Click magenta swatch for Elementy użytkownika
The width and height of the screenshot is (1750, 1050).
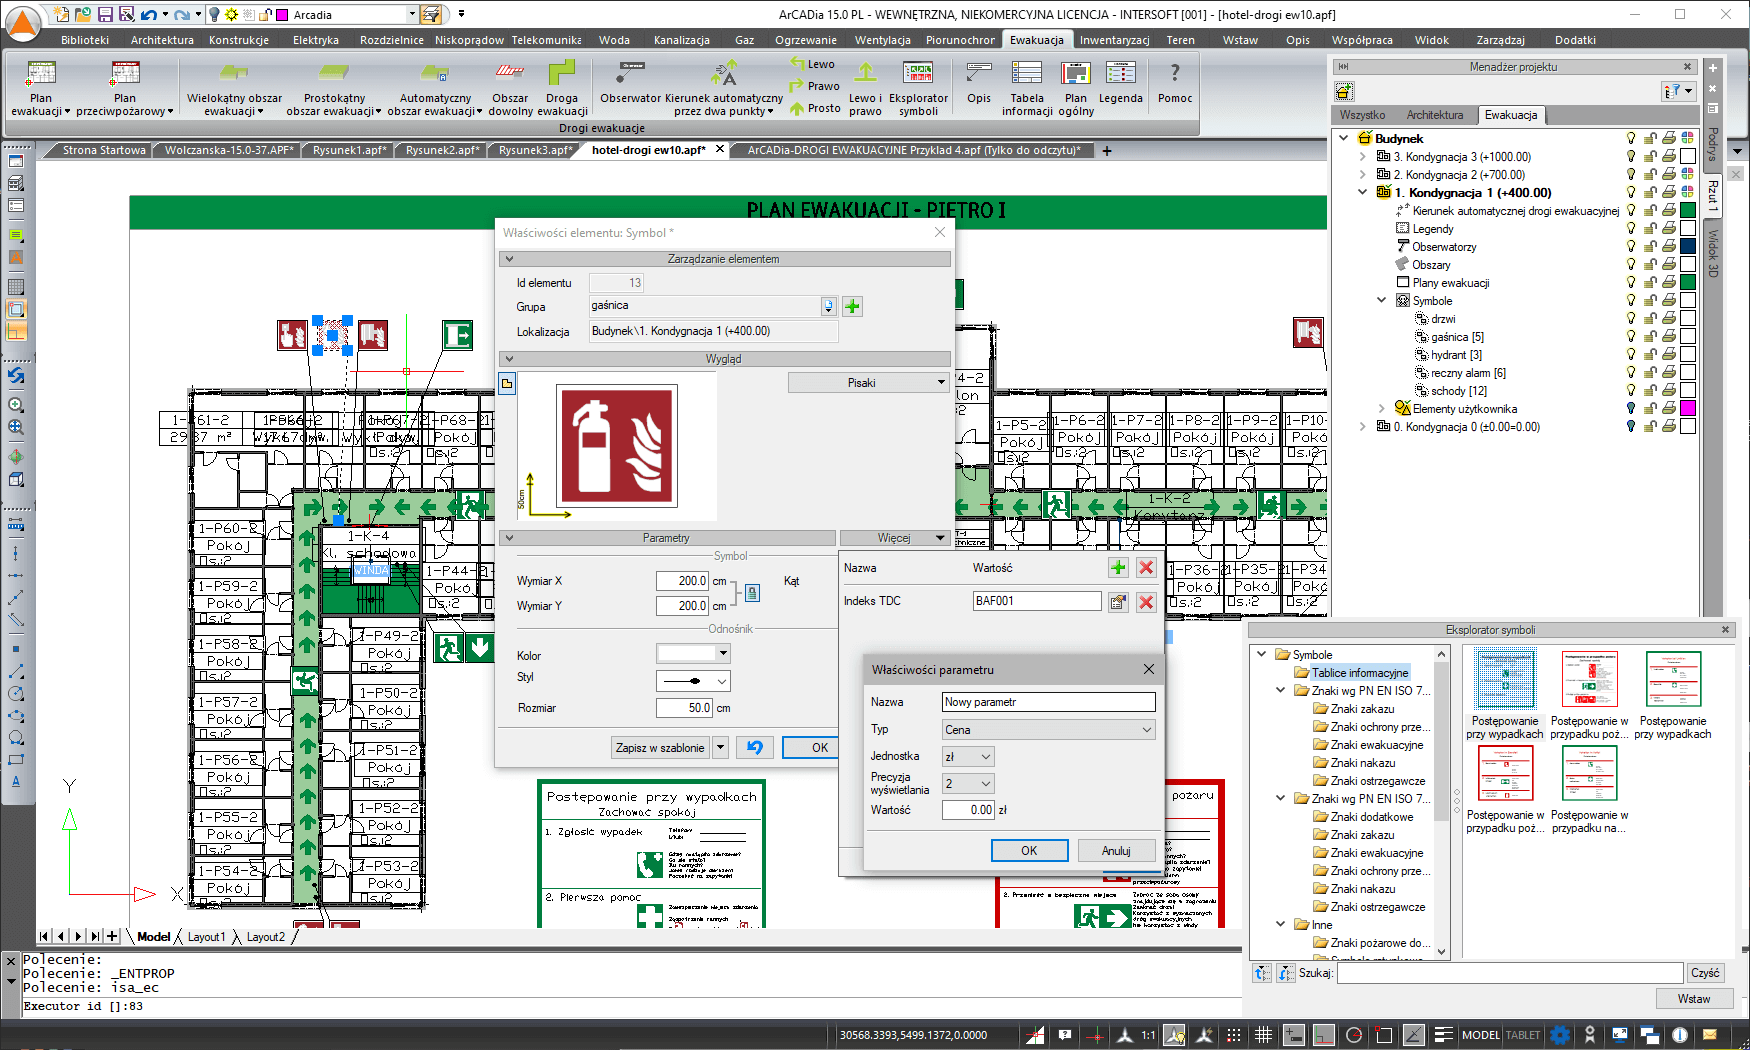click(x=1688, y=409)
